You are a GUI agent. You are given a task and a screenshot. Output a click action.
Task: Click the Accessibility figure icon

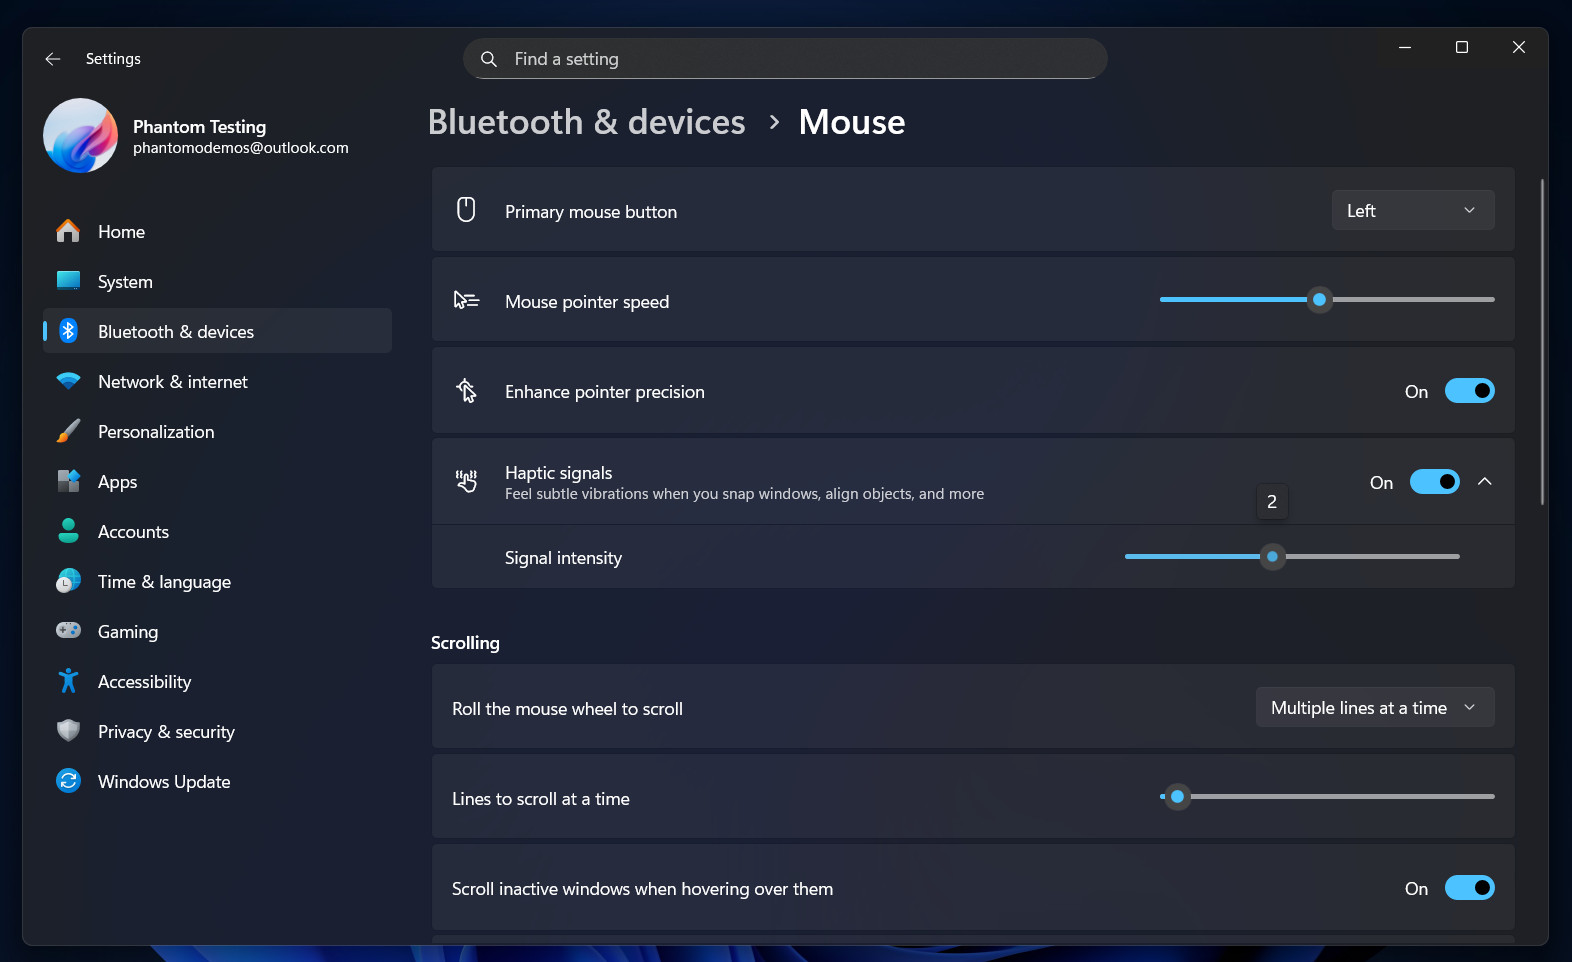coord(68,681)
